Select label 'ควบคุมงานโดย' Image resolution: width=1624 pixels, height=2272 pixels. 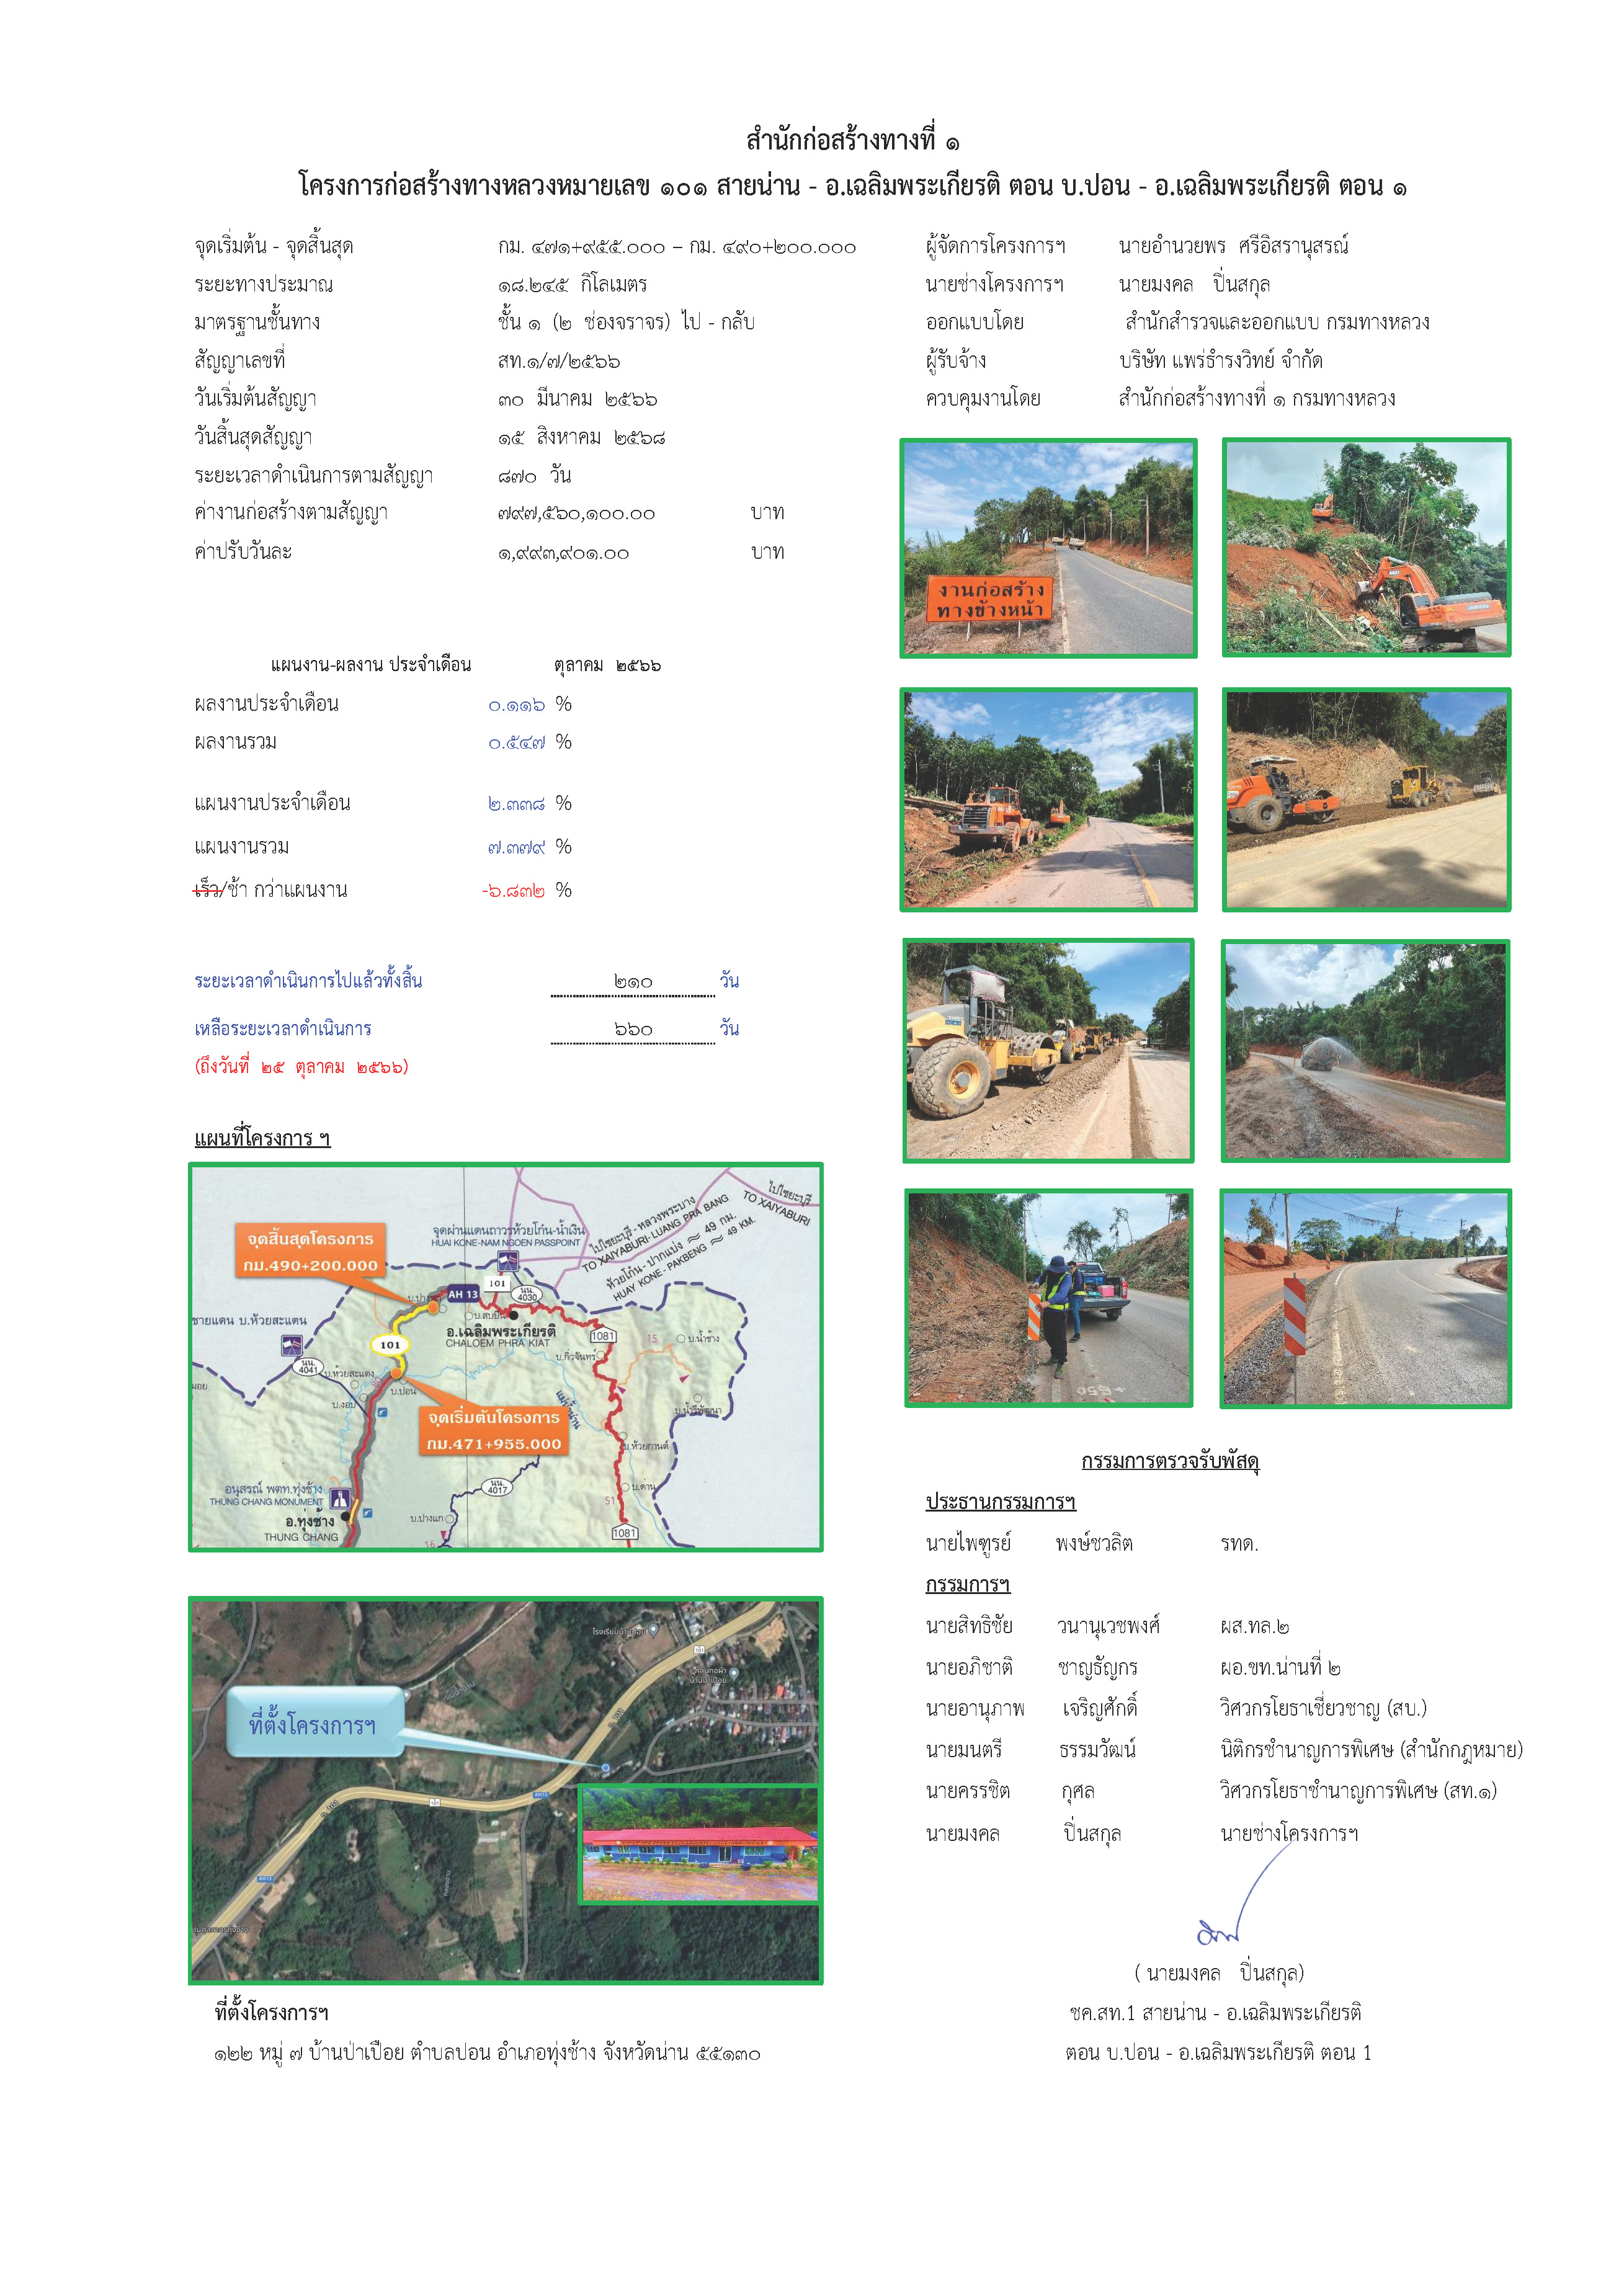[983, 398]
